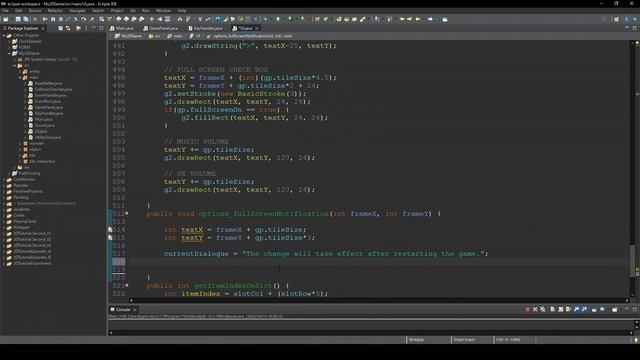Expand the tile_interactive package node
The width and height of the screenshot is (640, 360).
tap(20, 161)
